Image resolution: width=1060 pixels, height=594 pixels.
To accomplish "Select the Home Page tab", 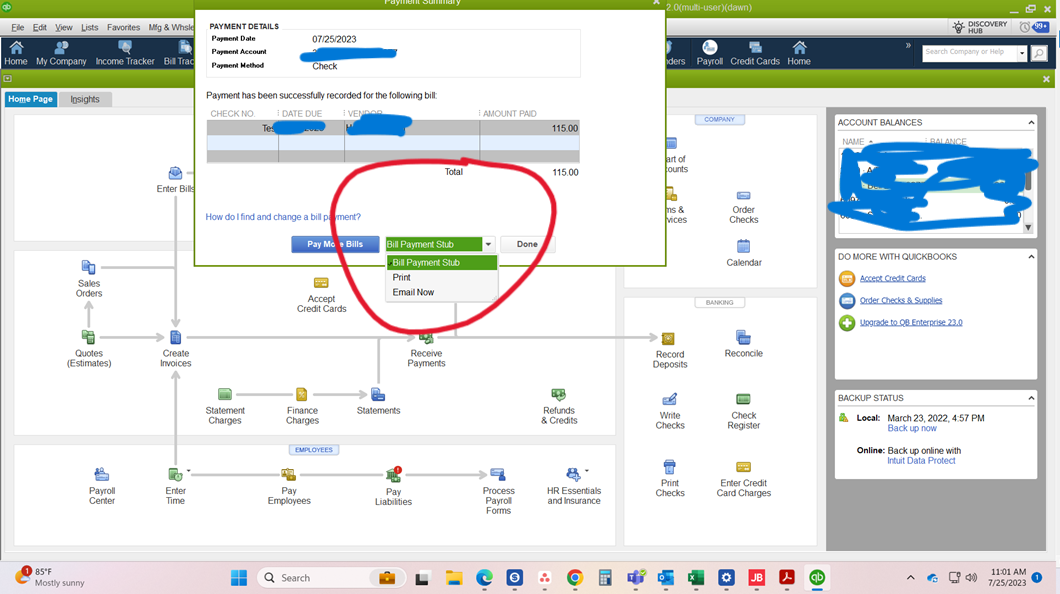I will [x=30, y=99].
